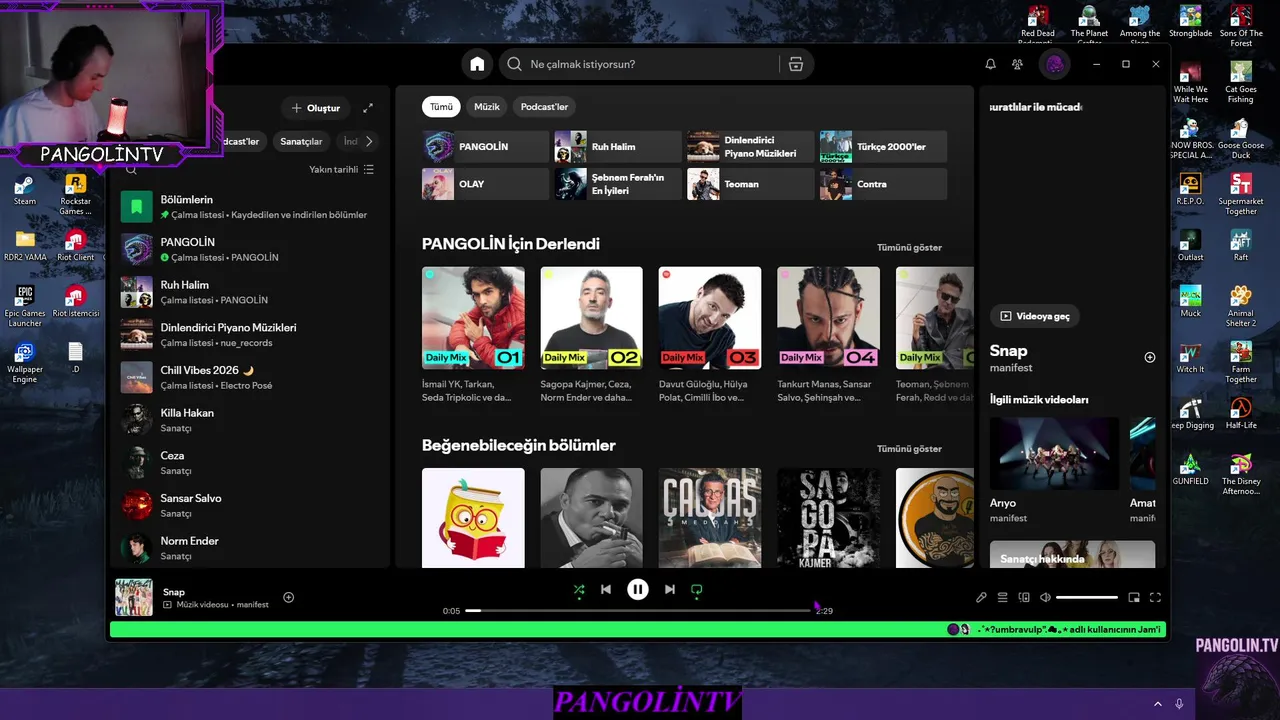Show more library filters with the chevron arrow
The image size is (1280, 720).
click(368, 141)
